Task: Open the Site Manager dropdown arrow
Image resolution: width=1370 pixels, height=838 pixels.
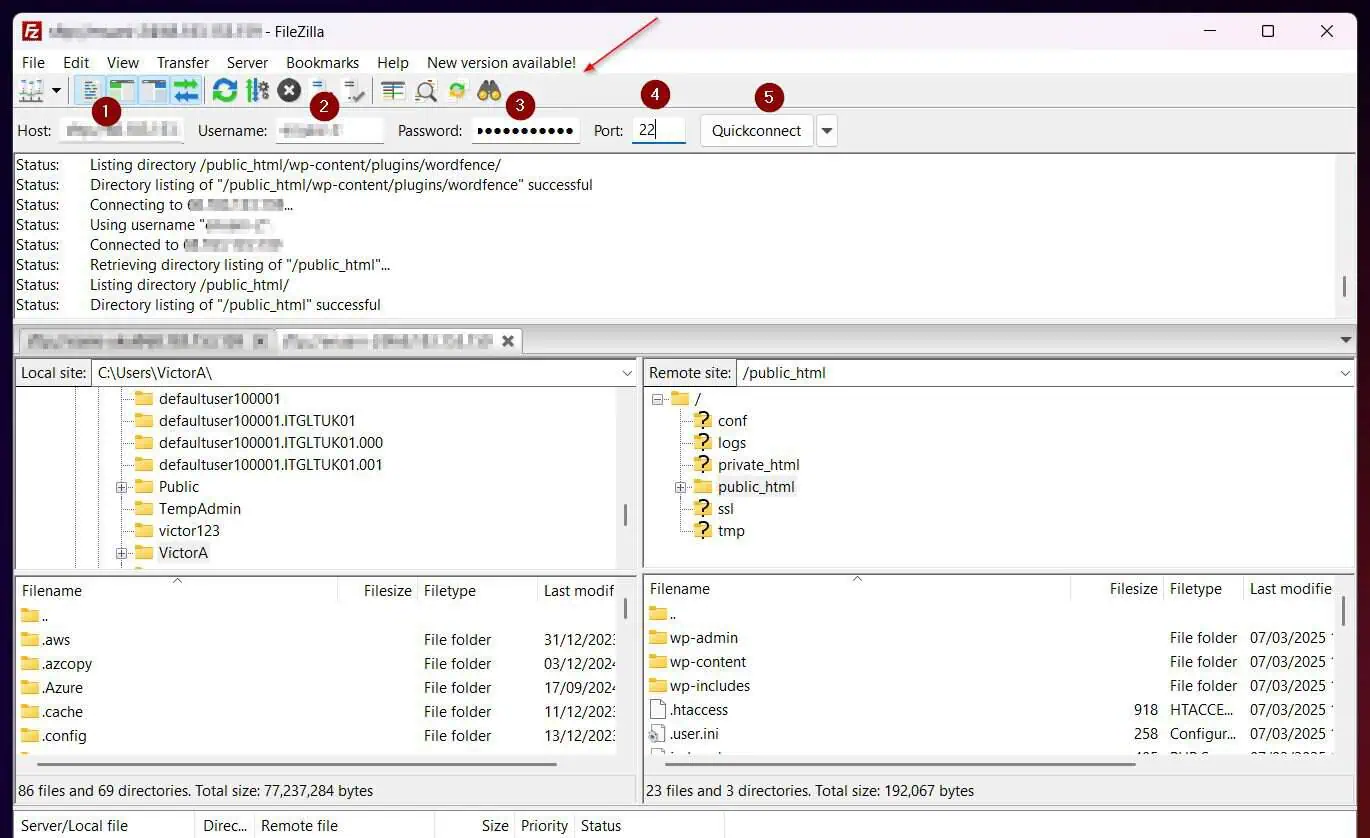Action: (56, 91)
